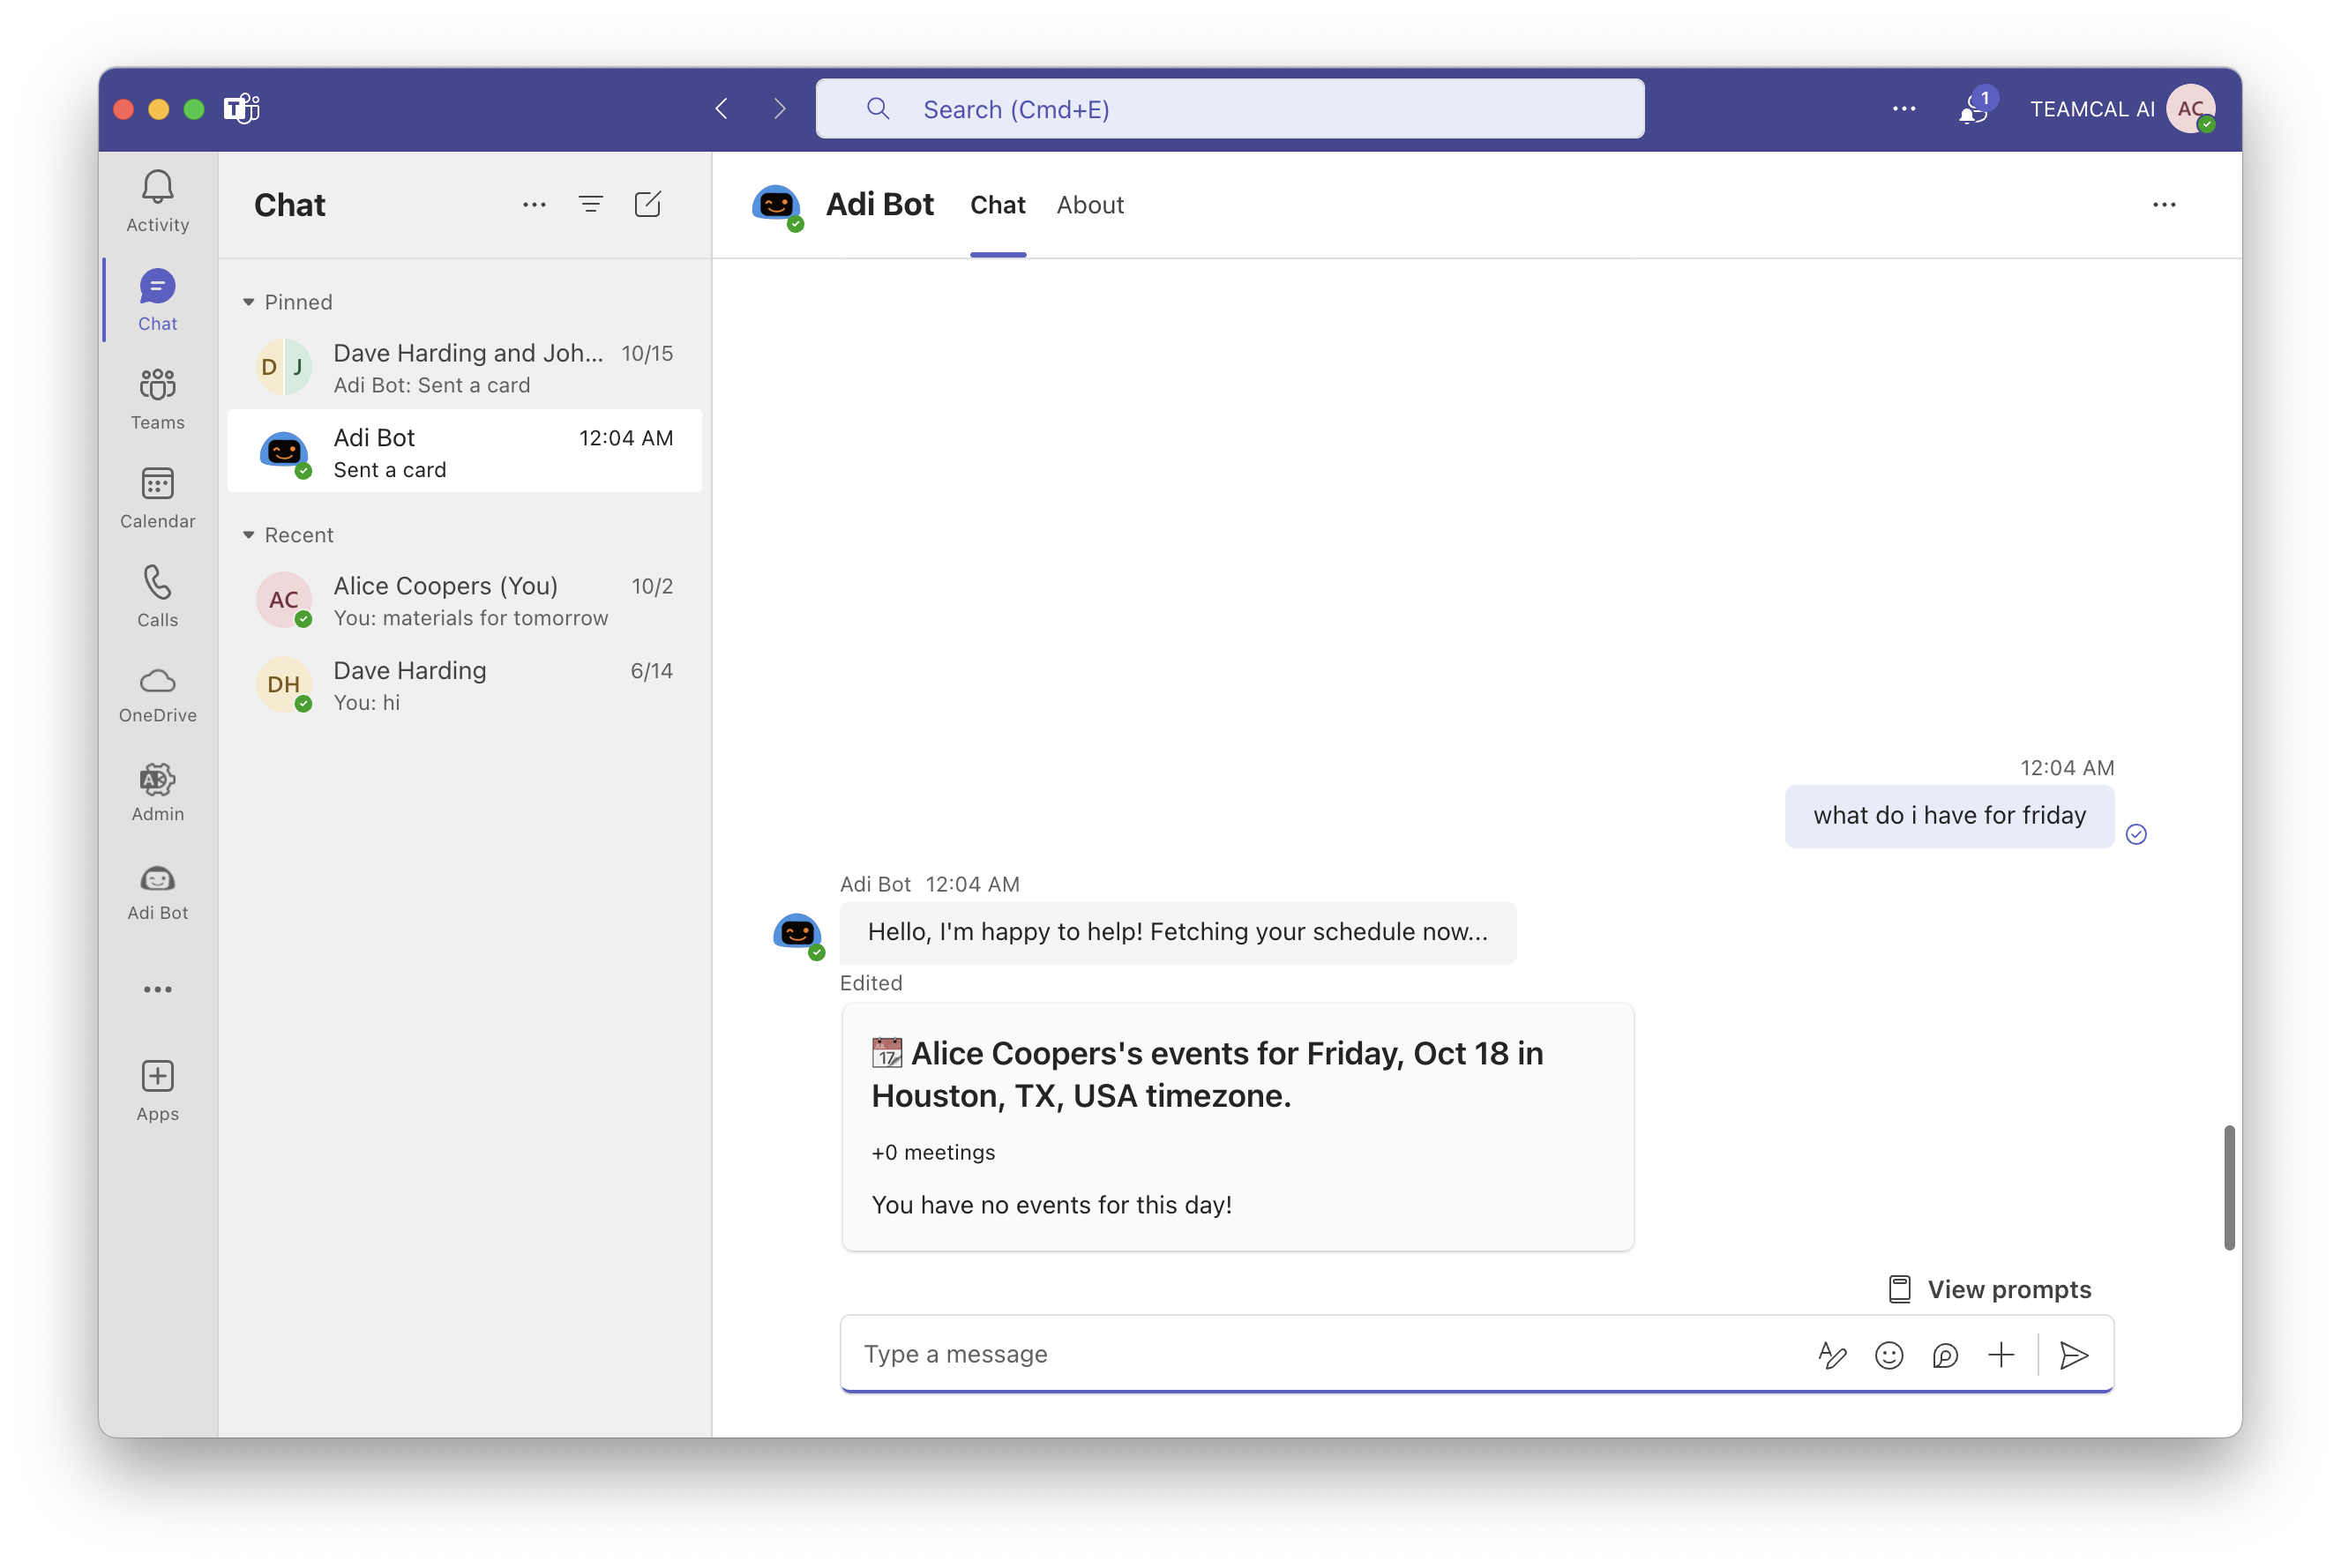Click the send message arrow
The image size is (2341, 1568).
2073,1355
